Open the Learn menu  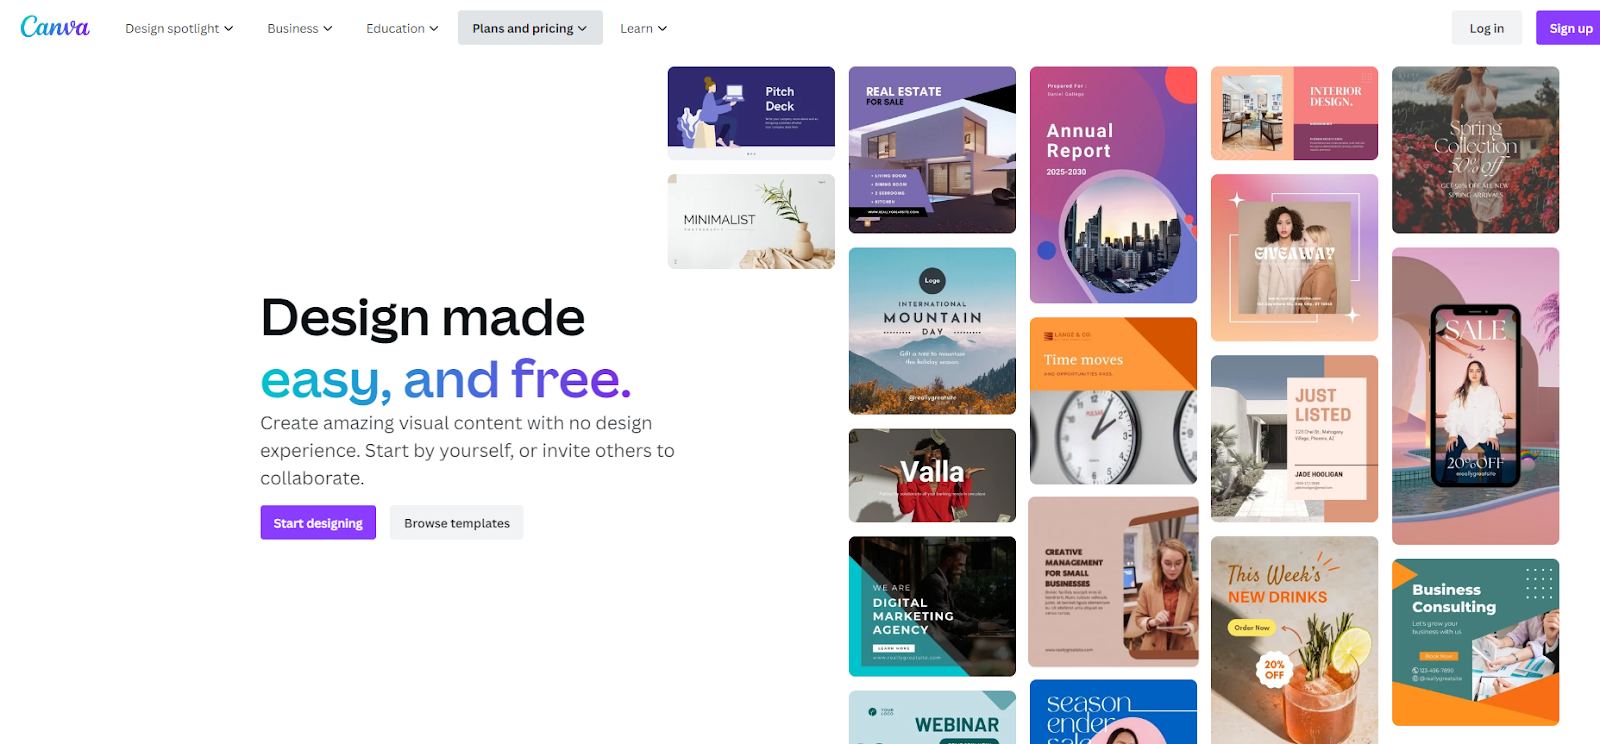(643, 28)
